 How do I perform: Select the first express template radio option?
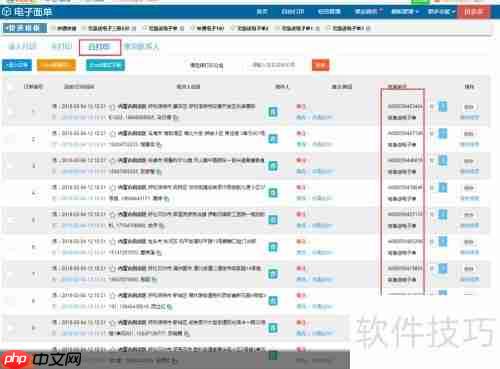pyautogui.click(x=53, y=28)
